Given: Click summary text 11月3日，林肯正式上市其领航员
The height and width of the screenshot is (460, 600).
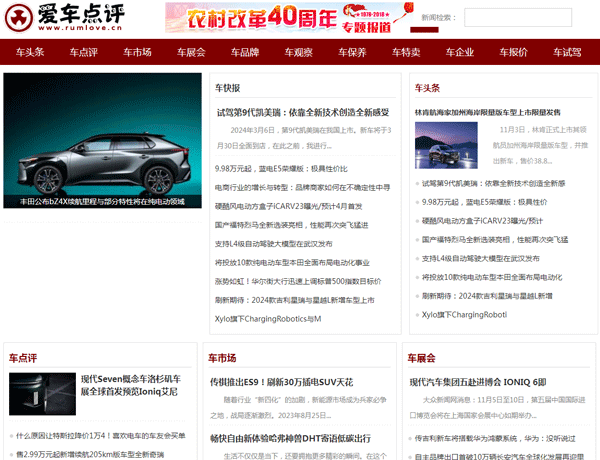Looking at the screenshot, I should point(540,145).
